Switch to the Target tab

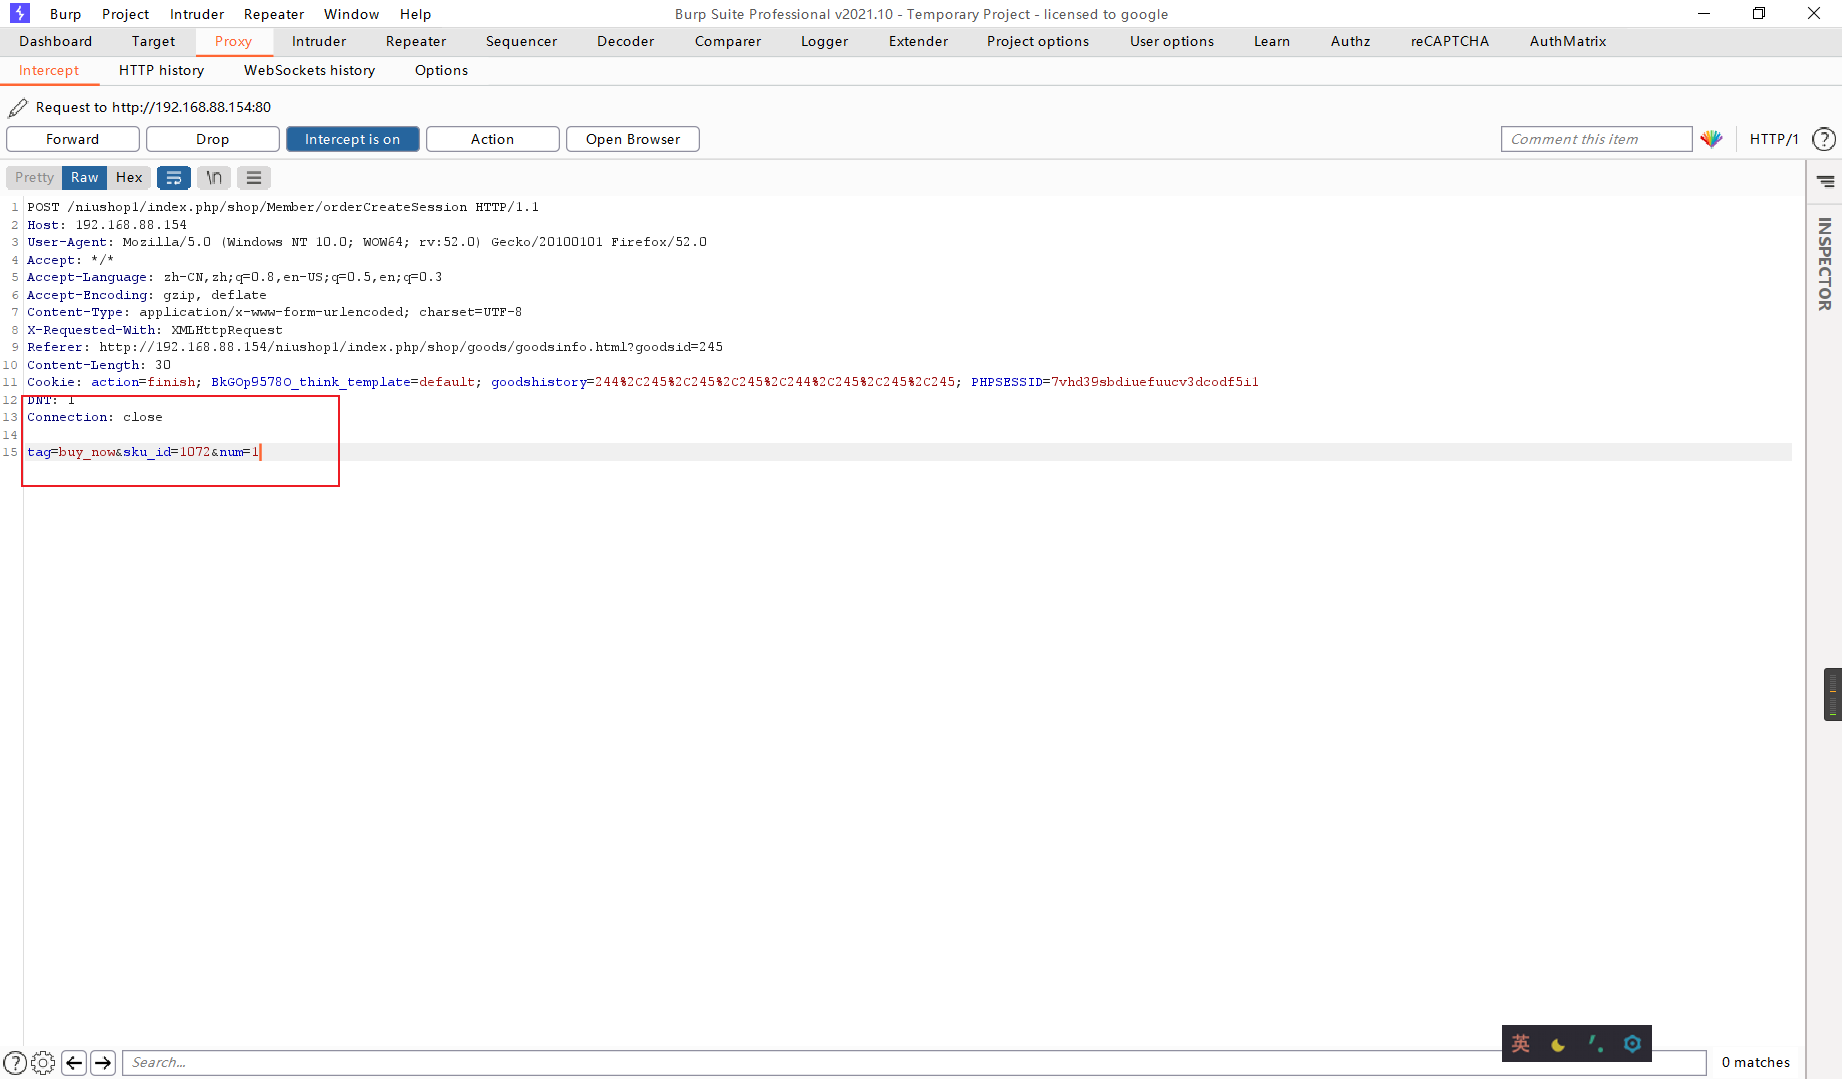(x=153, y=41)
